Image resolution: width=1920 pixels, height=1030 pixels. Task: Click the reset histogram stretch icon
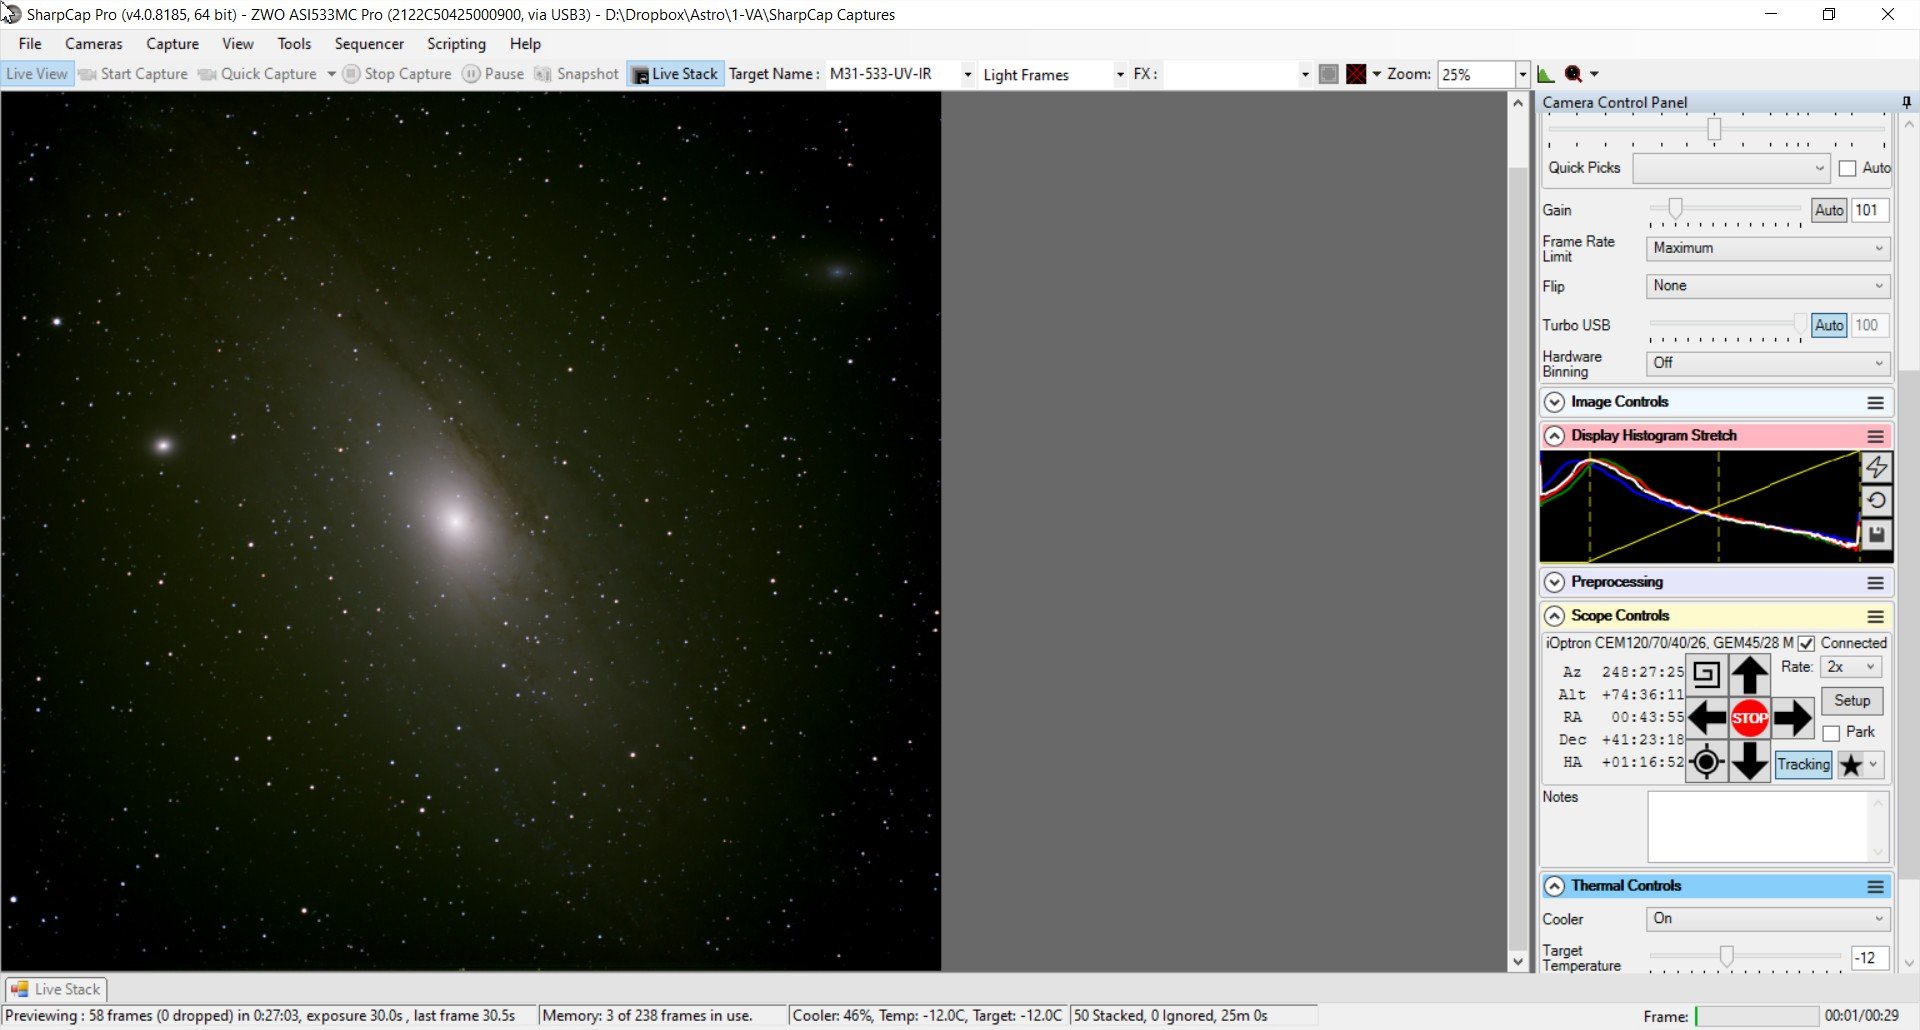tap(1876, 501)
